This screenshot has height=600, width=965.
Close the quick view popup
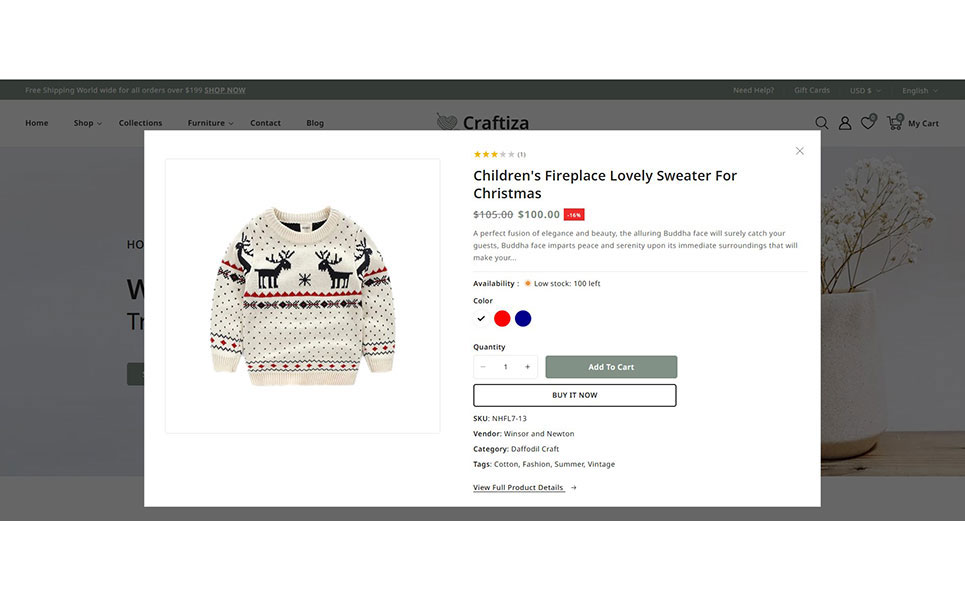click(799, 151)
